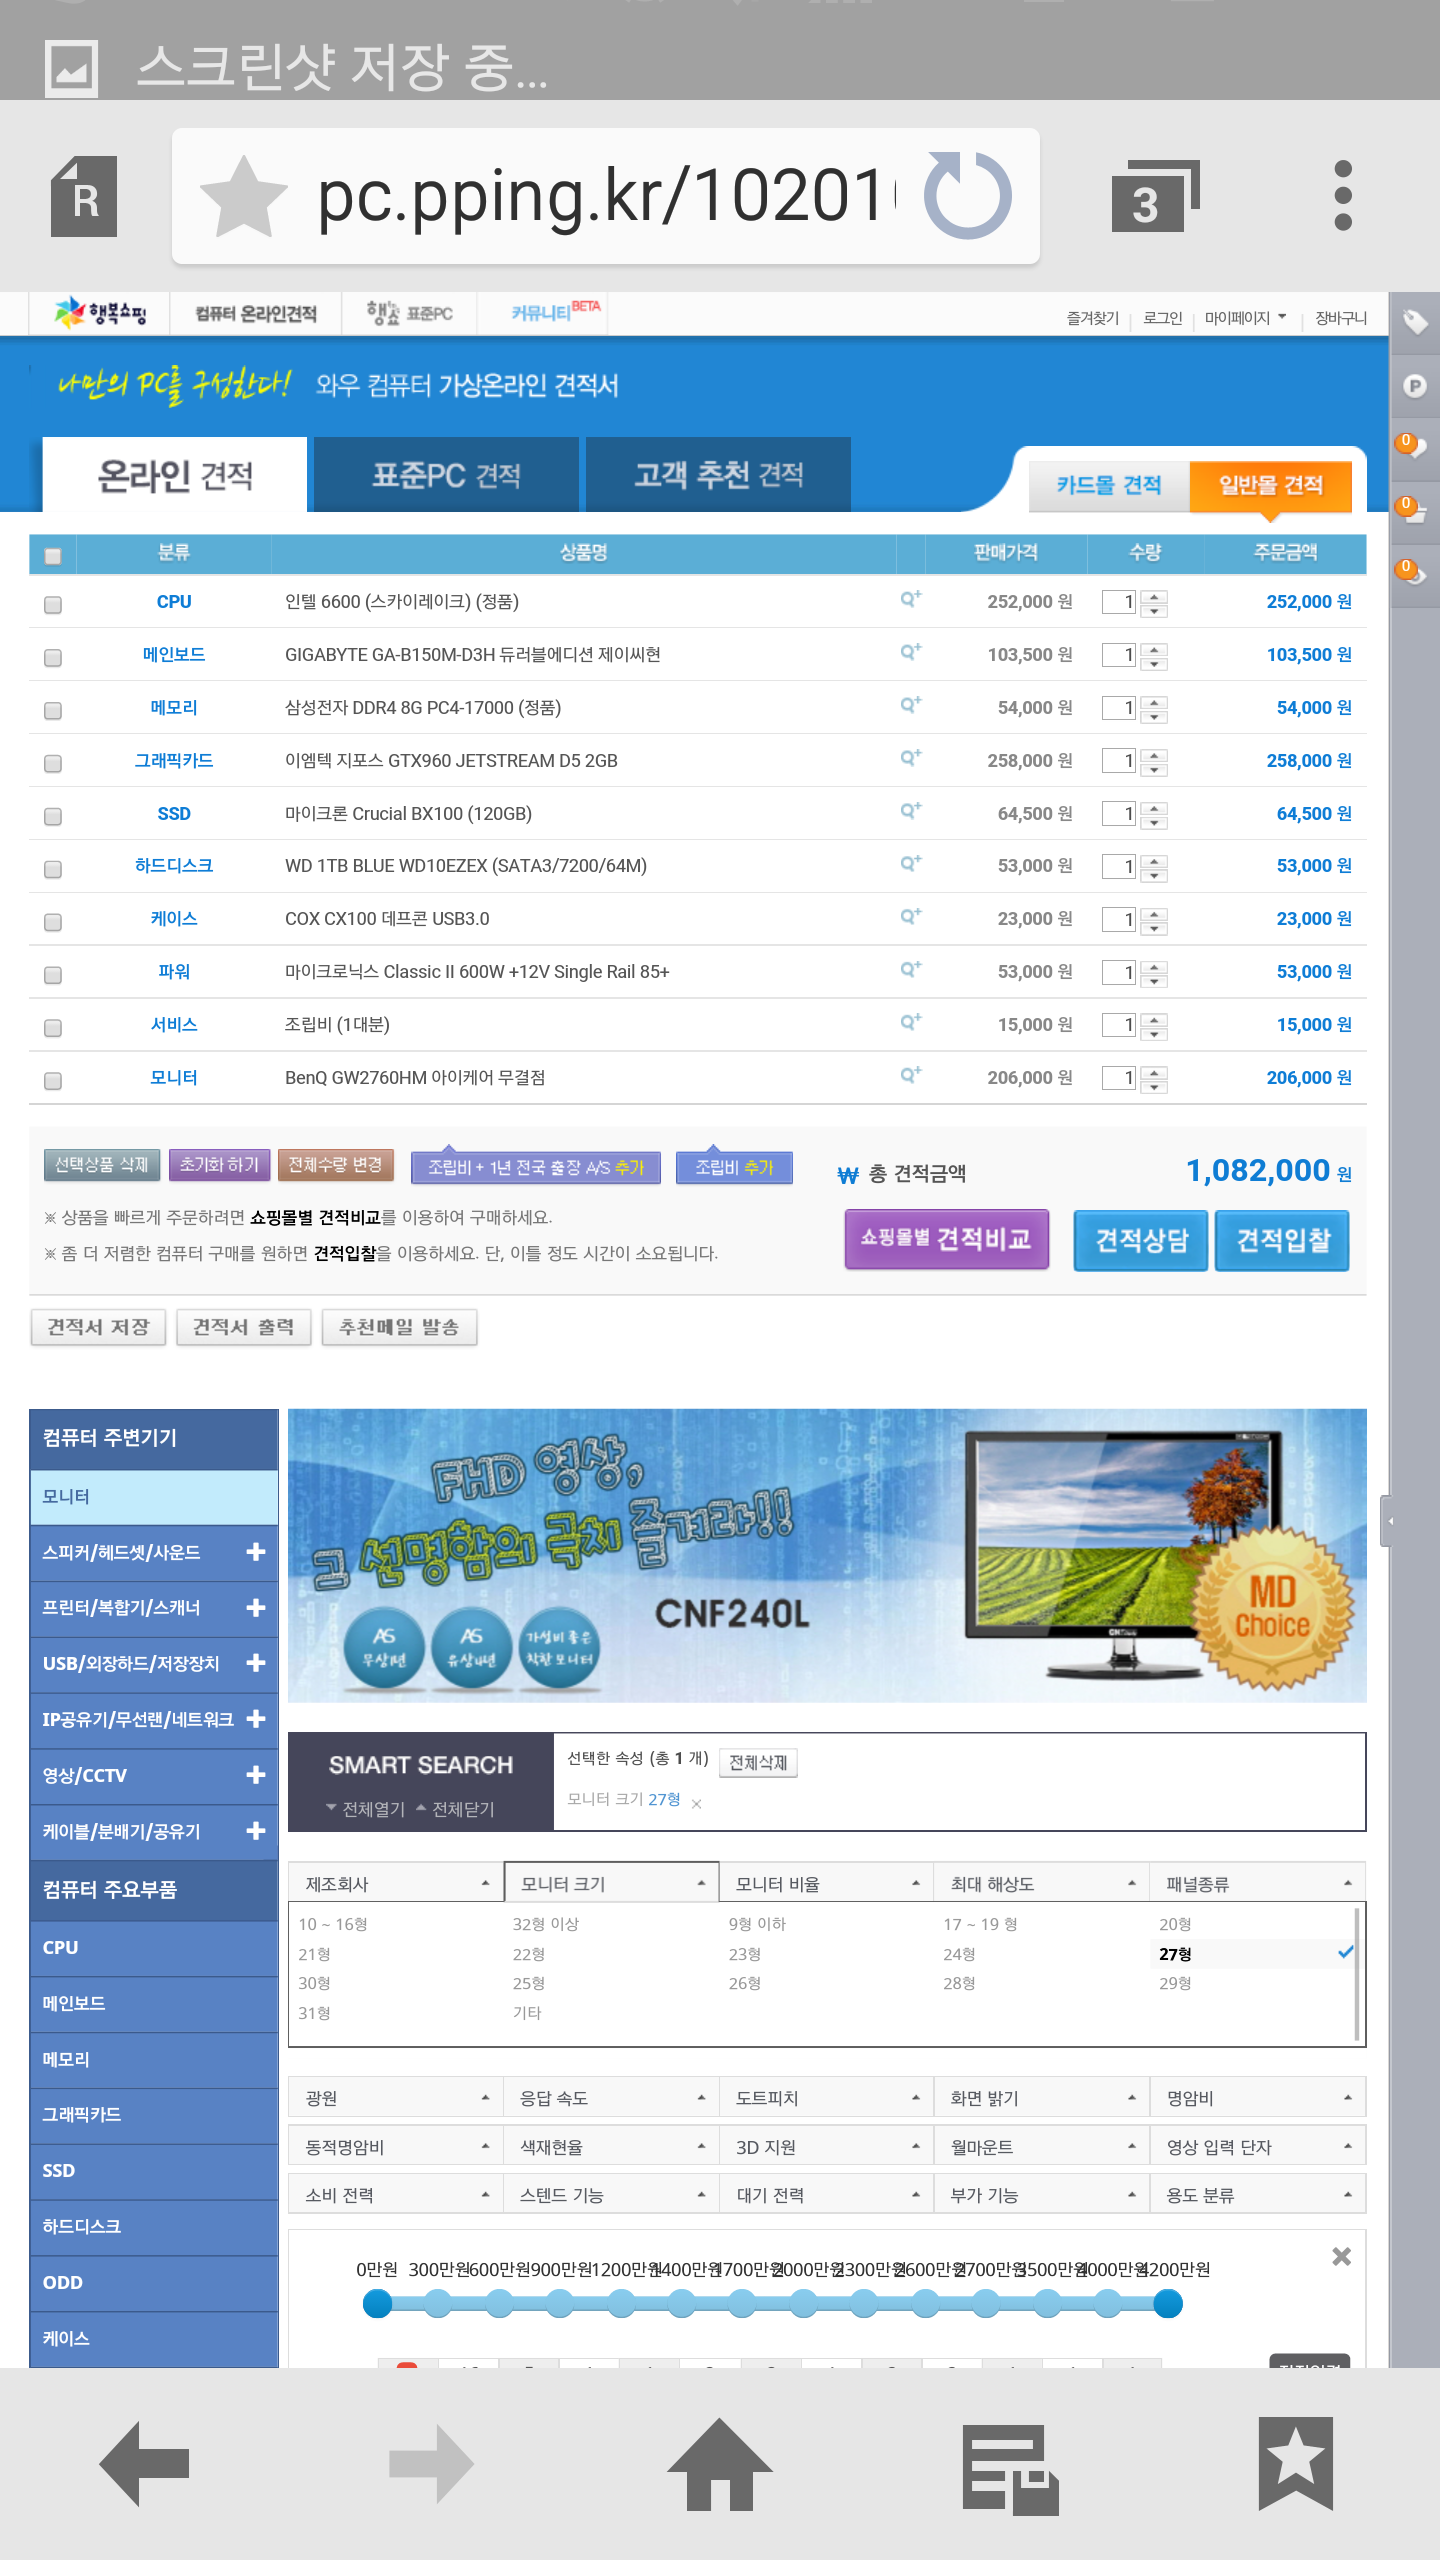Click the 견적상담 button

click(x=1141, y=1240)
